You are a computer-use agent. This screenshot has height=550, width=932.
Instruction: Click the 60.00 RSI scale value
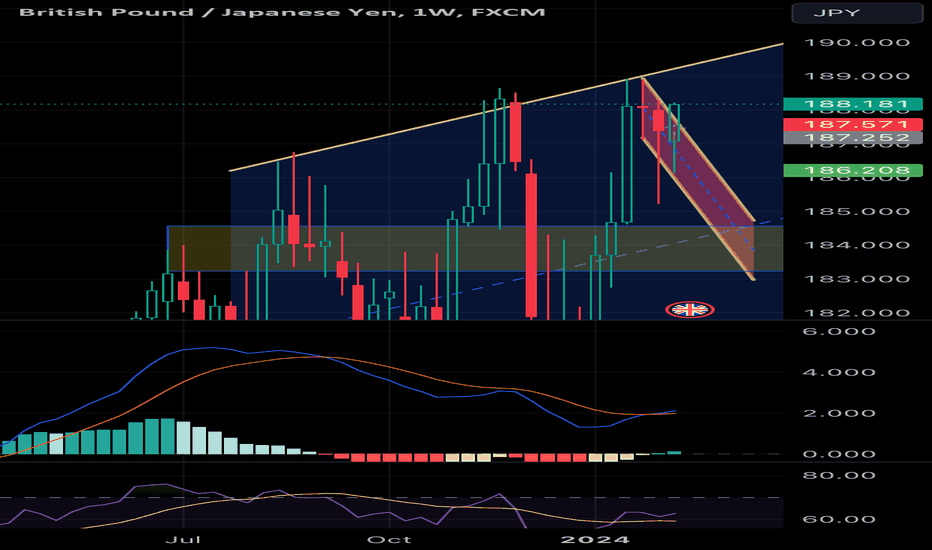pyautogui.click(x=839, y=519)
